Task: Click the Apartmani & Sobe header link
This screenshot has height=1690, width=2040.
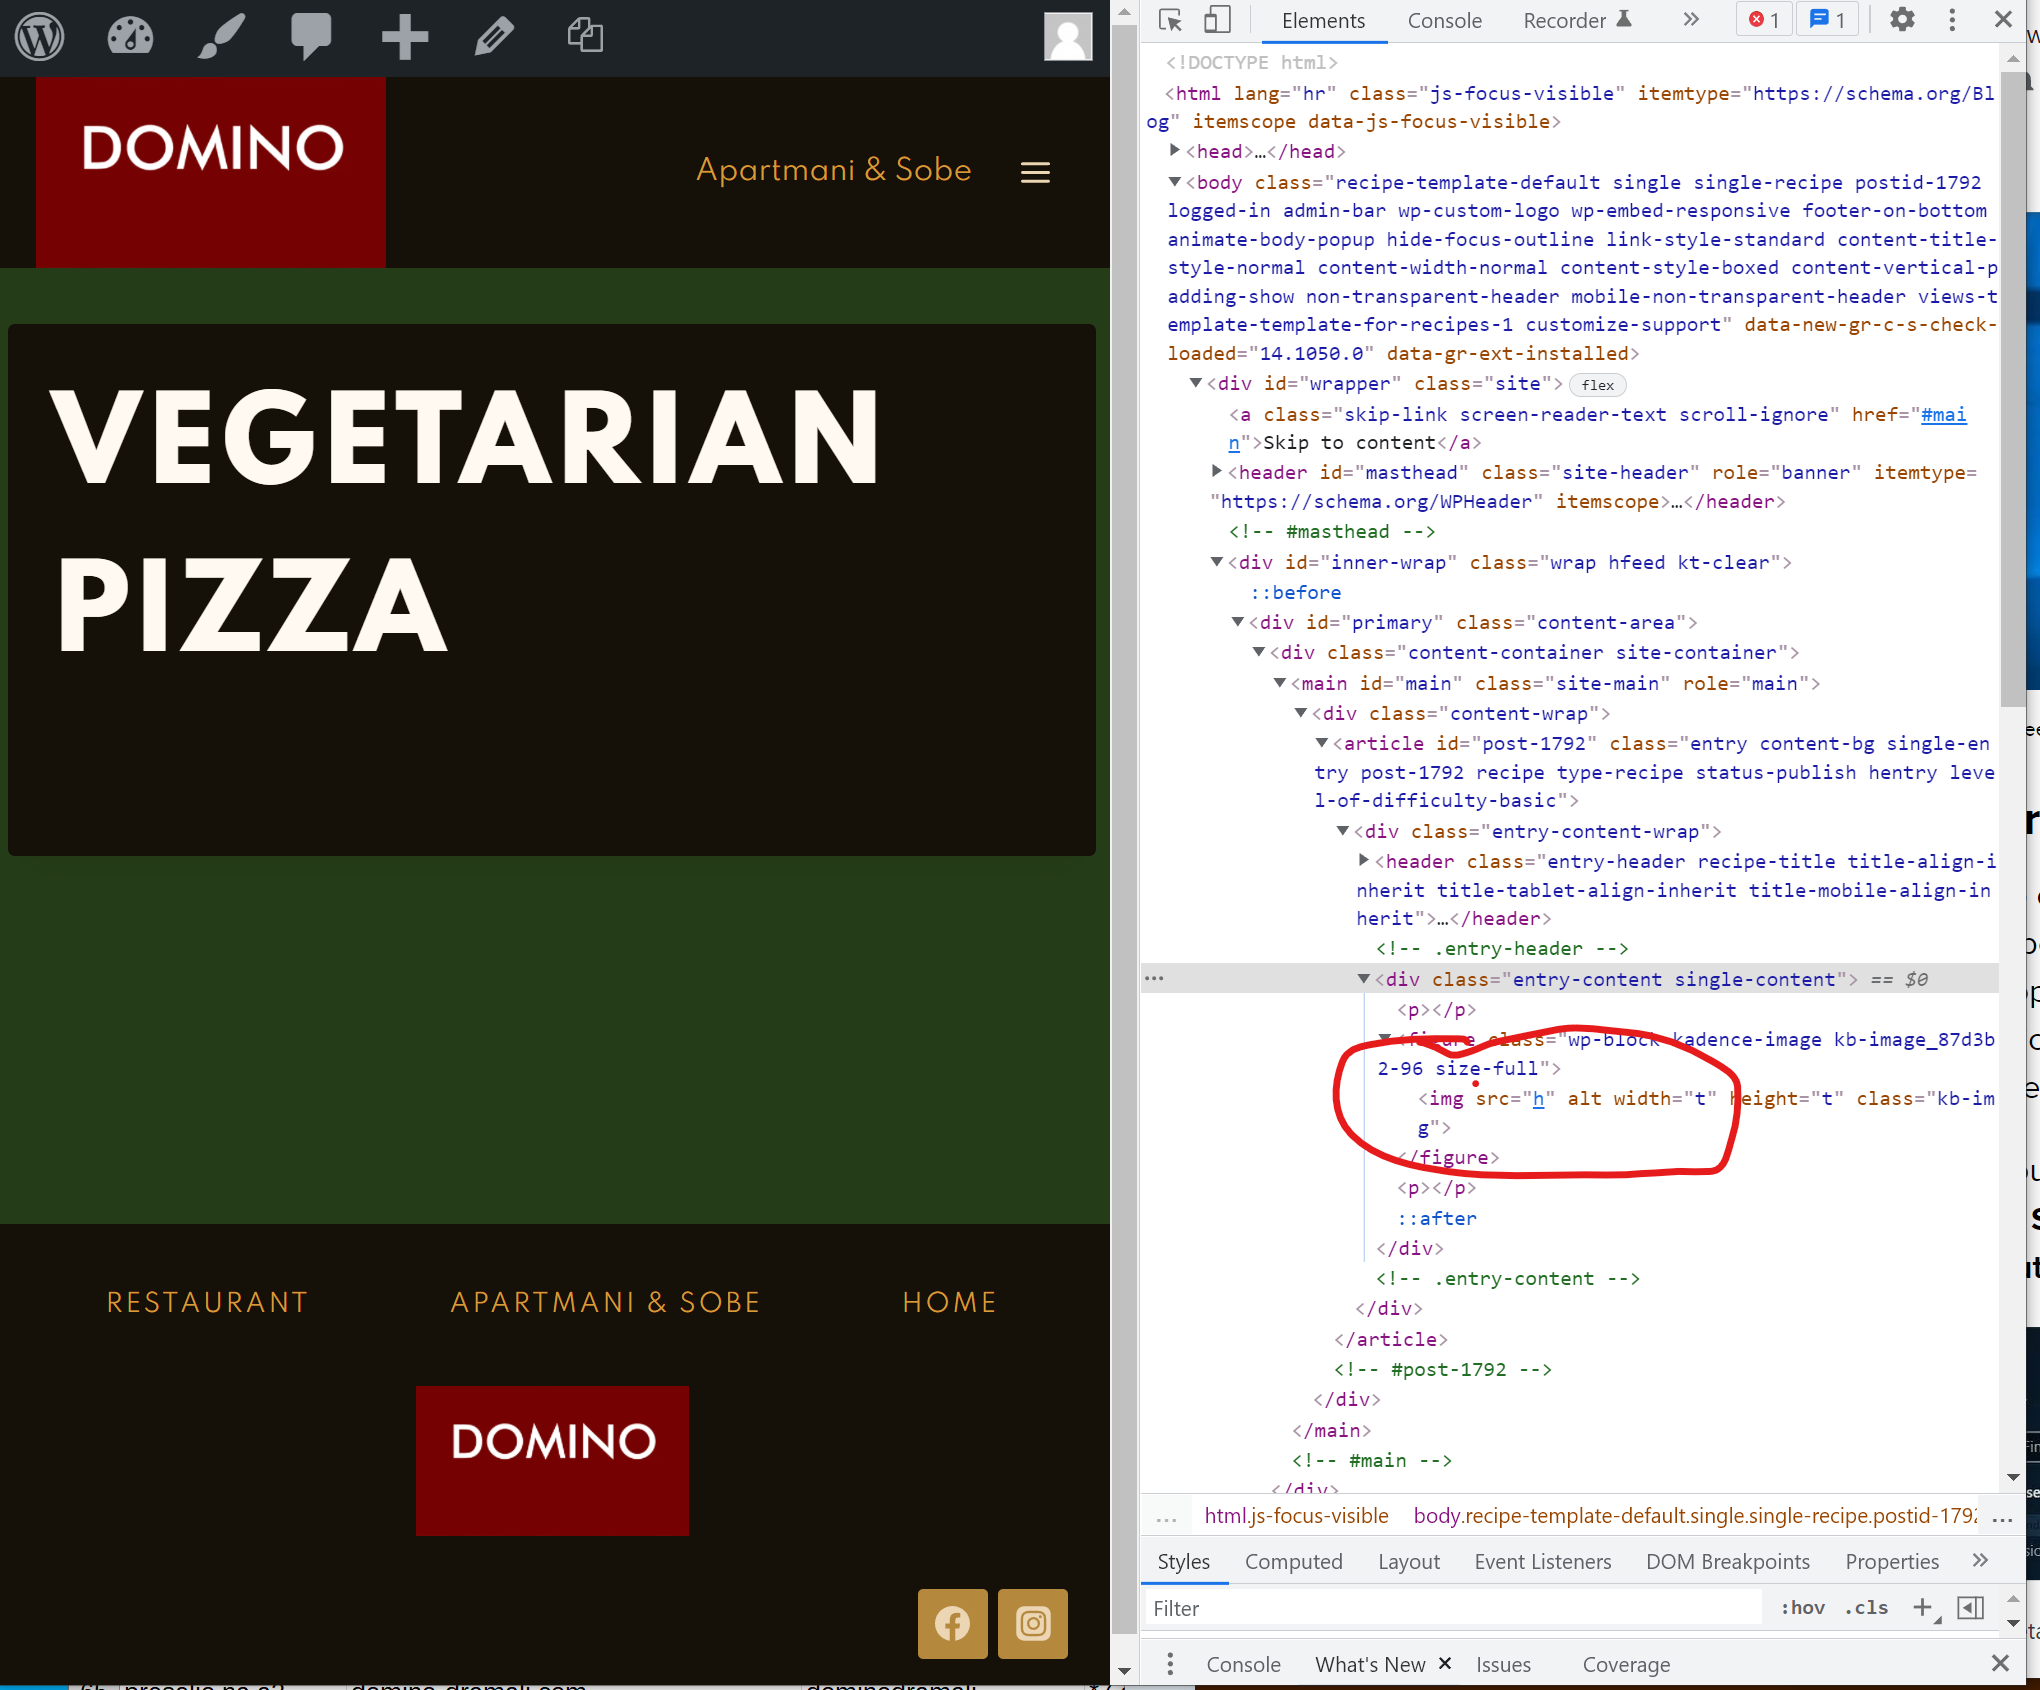Action: coord(833,170)
